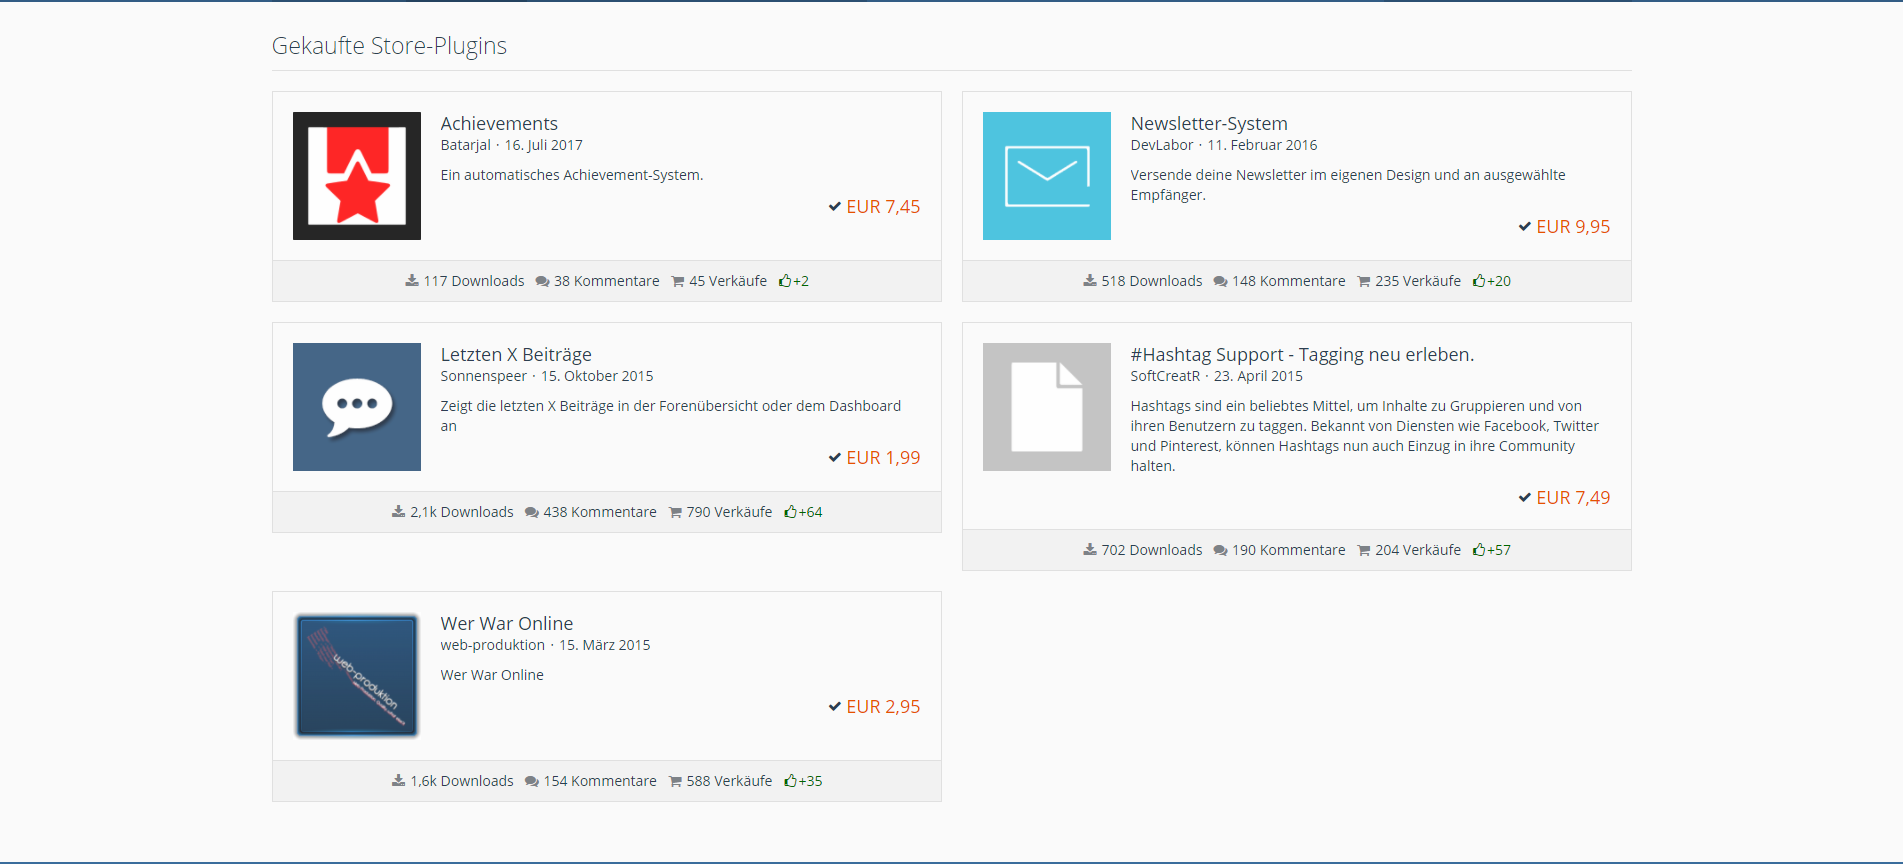The image size is (1903, 864).
Task: Click the thumbs-up +64 likes icon
Action: point(791,512)
